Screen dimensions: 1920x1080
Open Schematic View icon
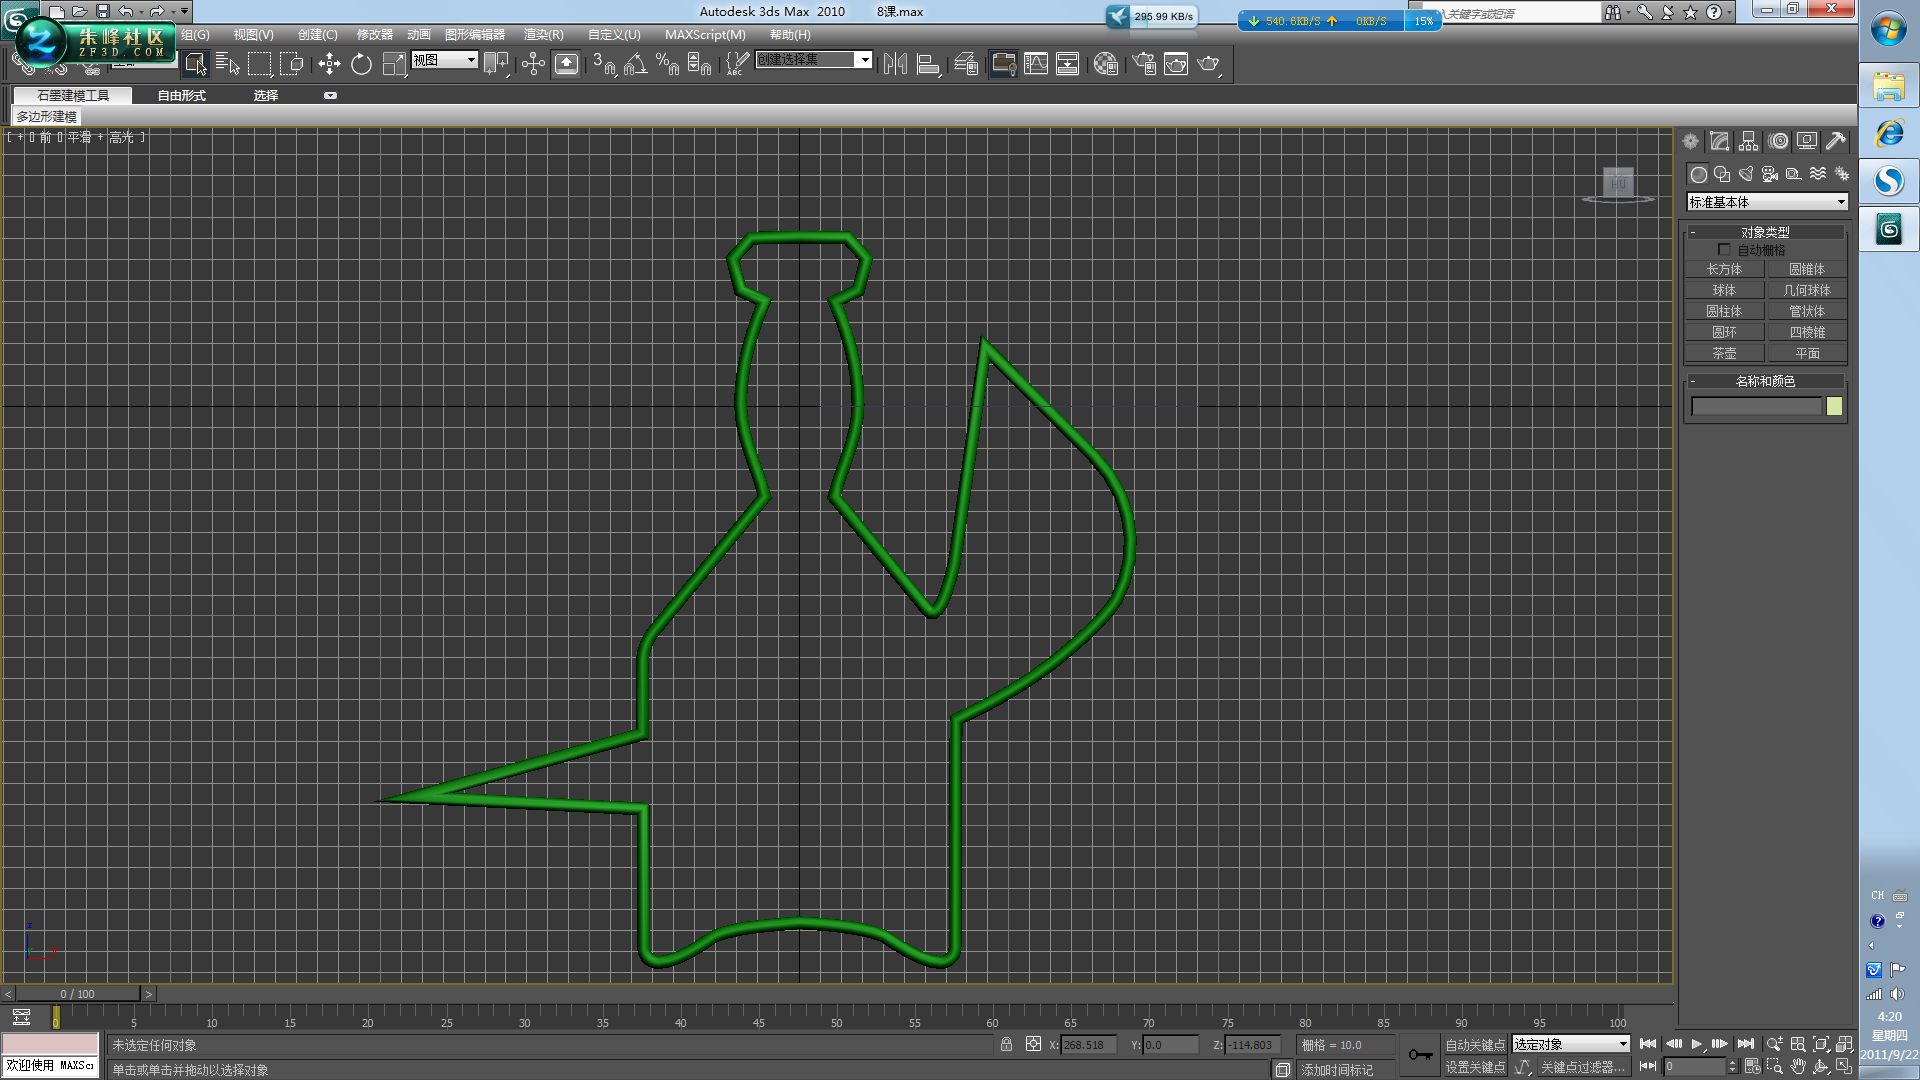point(1068,64)
